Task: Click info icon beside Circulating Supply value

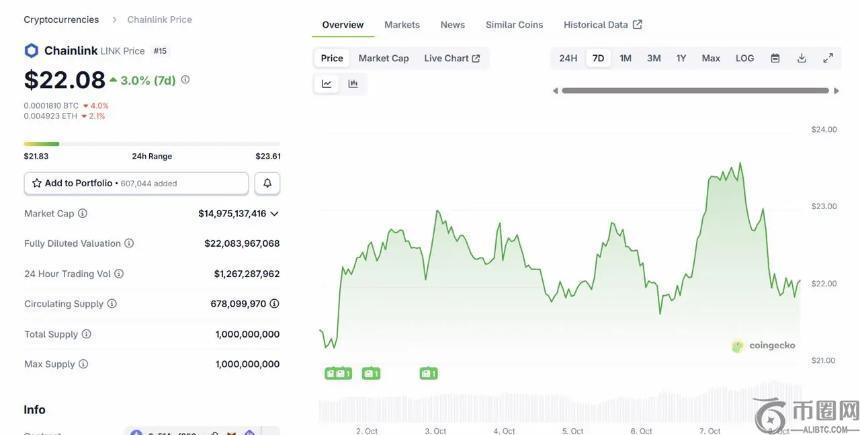Action: 274,304
